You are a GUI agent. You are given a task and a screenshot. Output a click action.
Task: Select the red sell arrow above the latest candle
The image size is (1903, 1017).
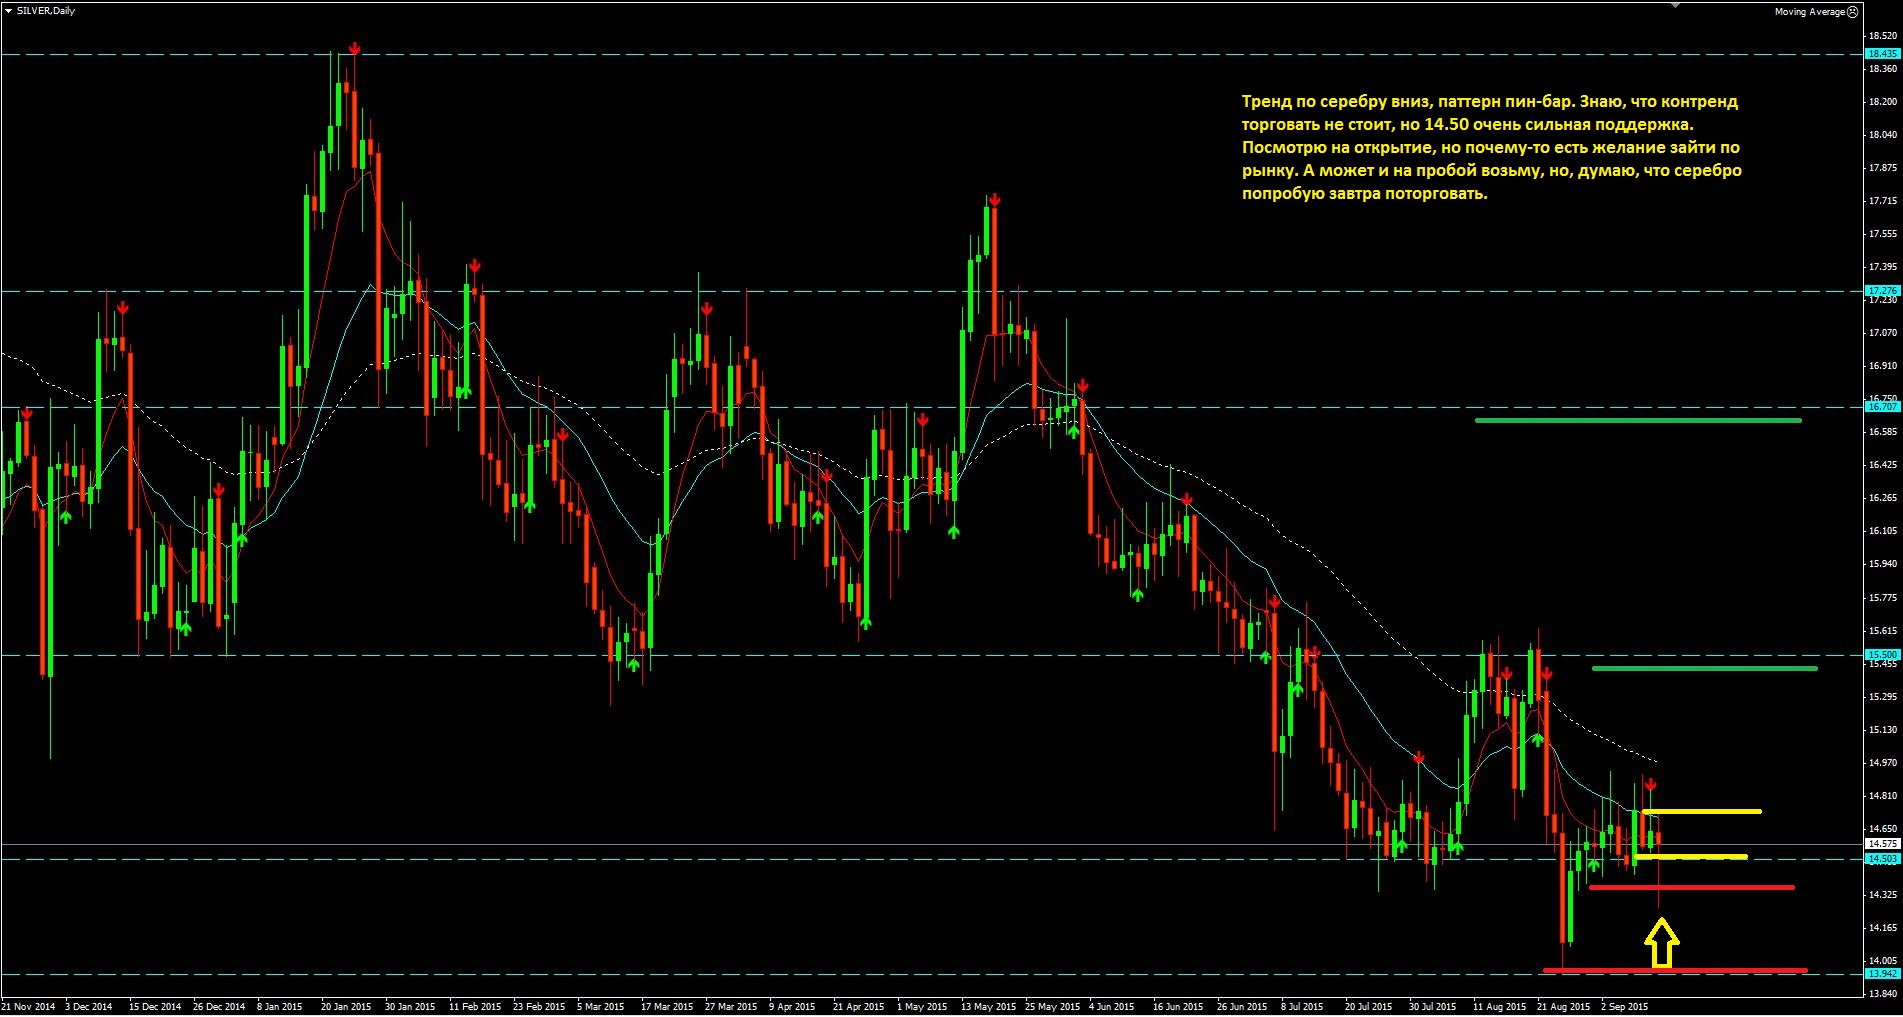[x=1650, y=784]
